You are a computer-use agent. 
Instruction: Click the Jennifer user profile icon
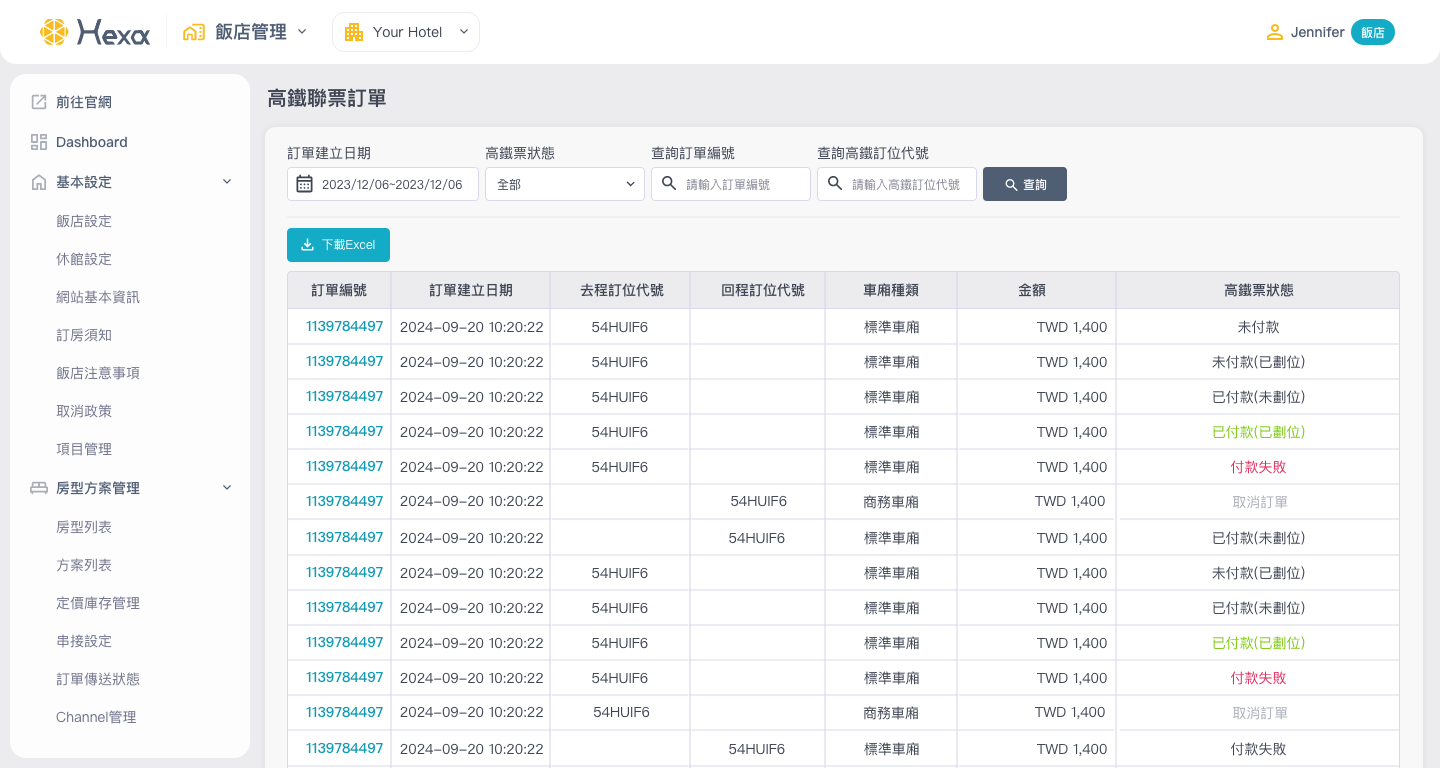click(x=1274, y=32)
